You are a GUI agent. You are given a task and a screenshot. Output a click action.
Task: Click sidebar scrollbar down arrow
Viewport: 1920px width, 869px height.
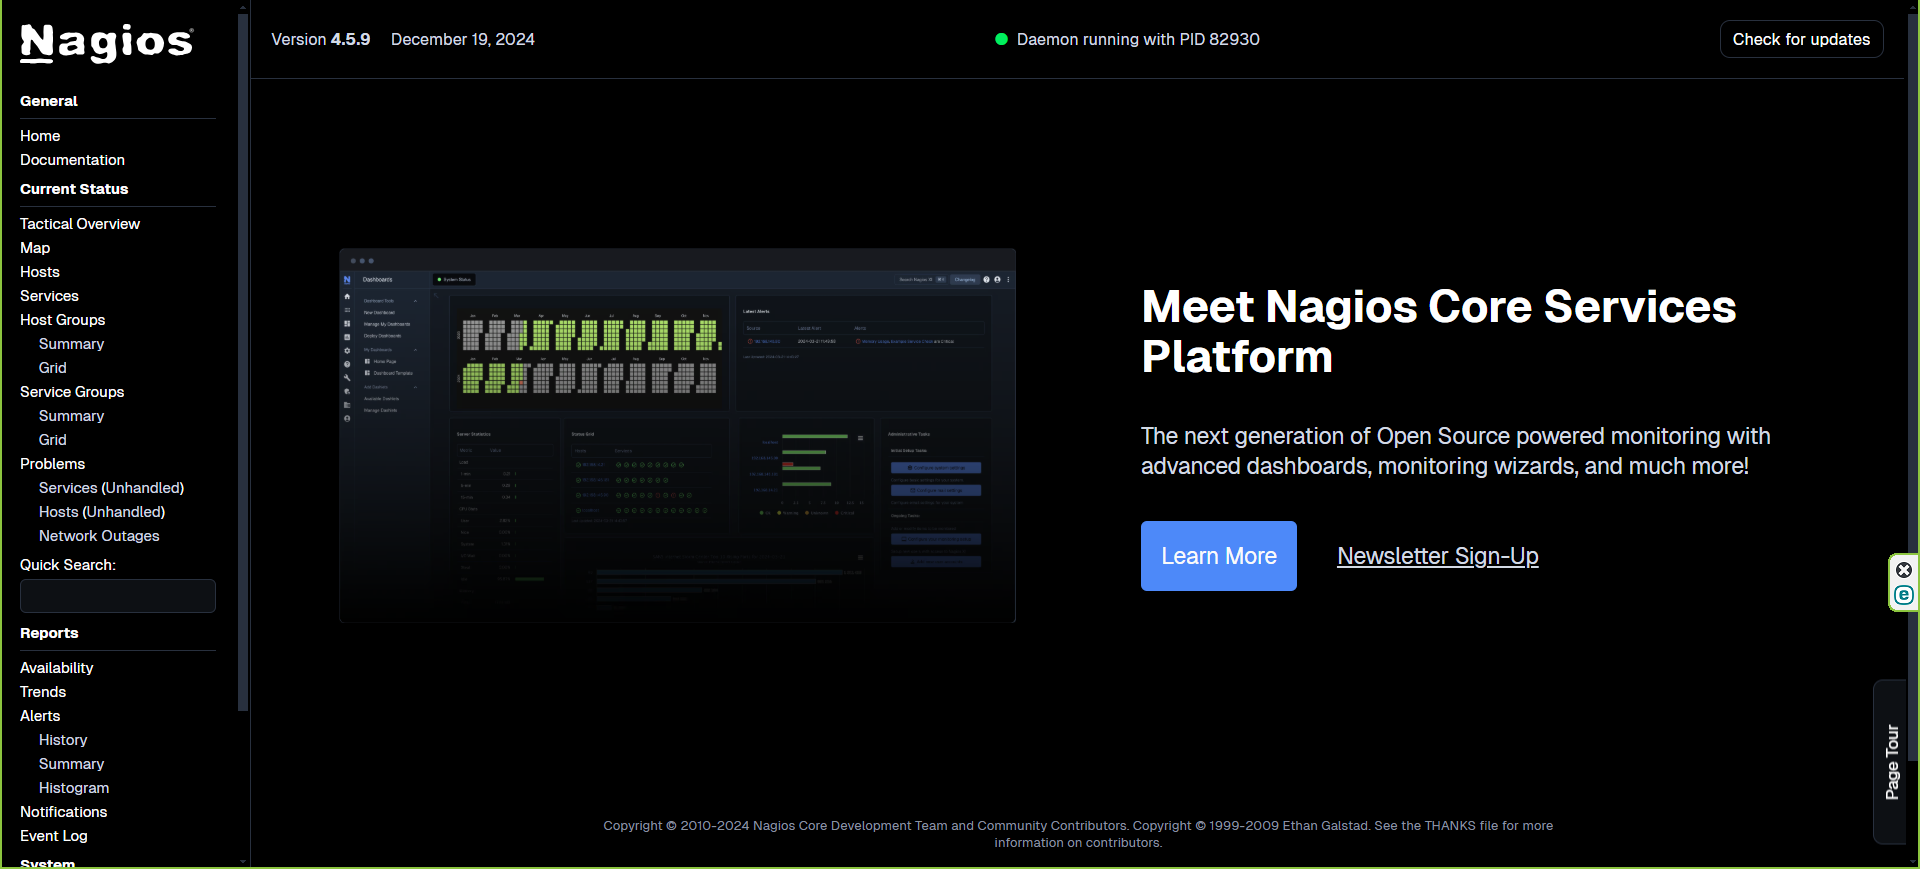[243, 861]
